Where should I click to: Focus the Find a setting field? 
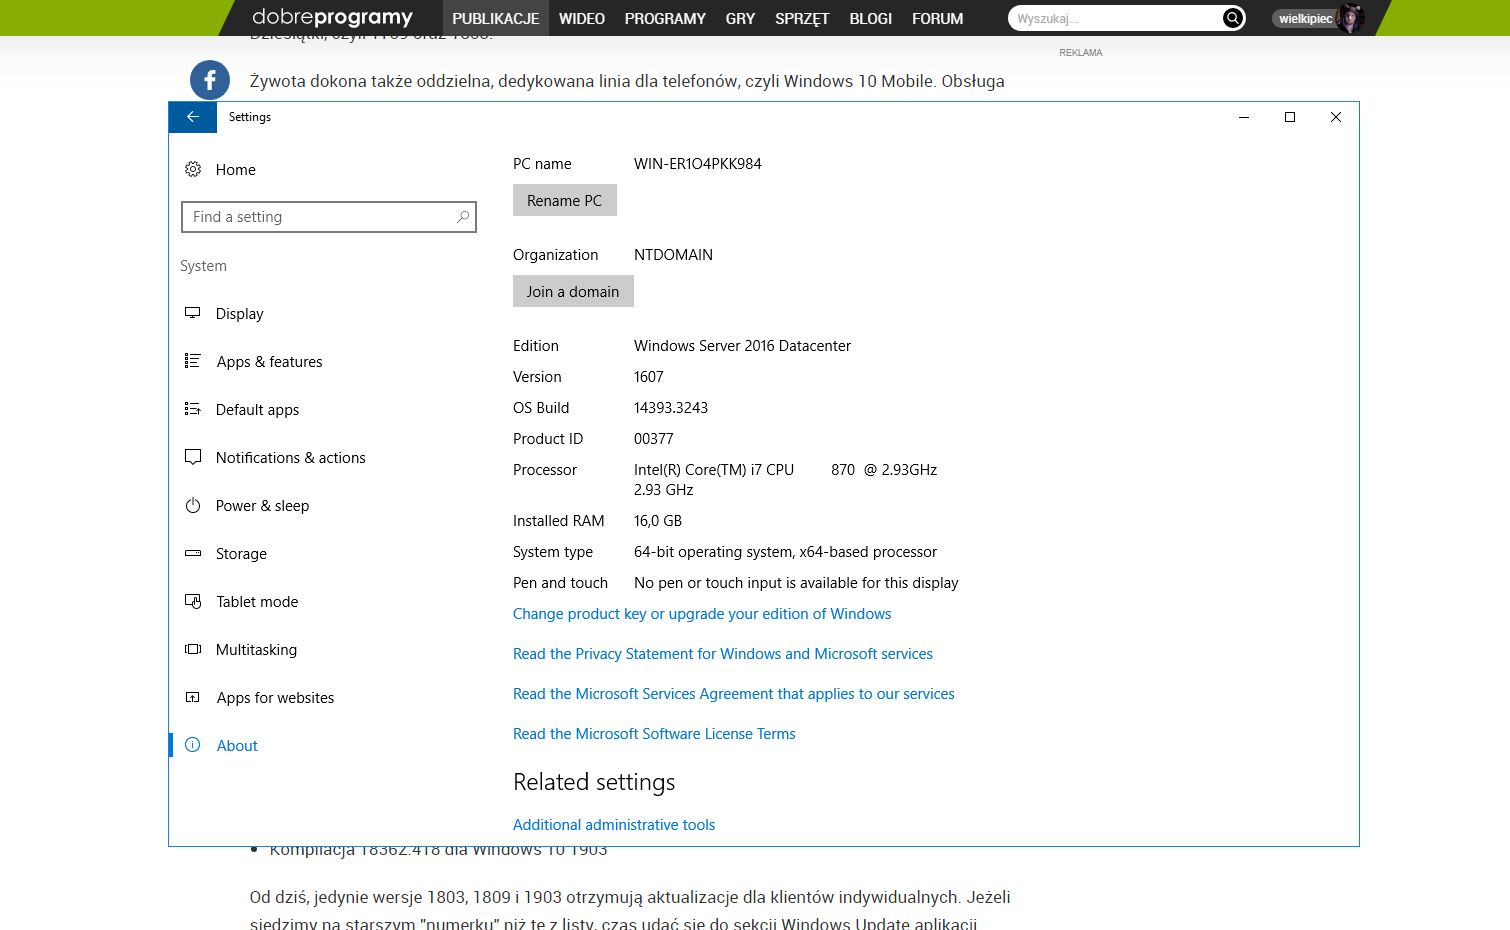(x=329, y=217)
